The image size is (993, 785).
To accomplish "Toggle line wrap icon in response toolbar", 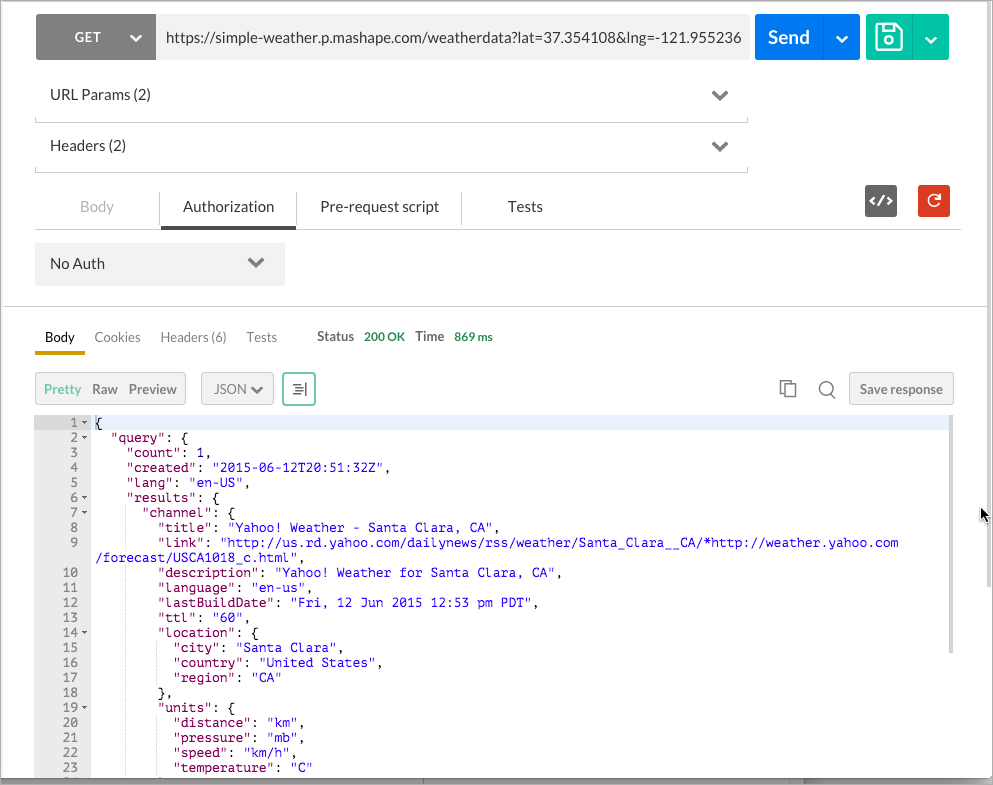I will pyautogui.click(x=299, y=390).
